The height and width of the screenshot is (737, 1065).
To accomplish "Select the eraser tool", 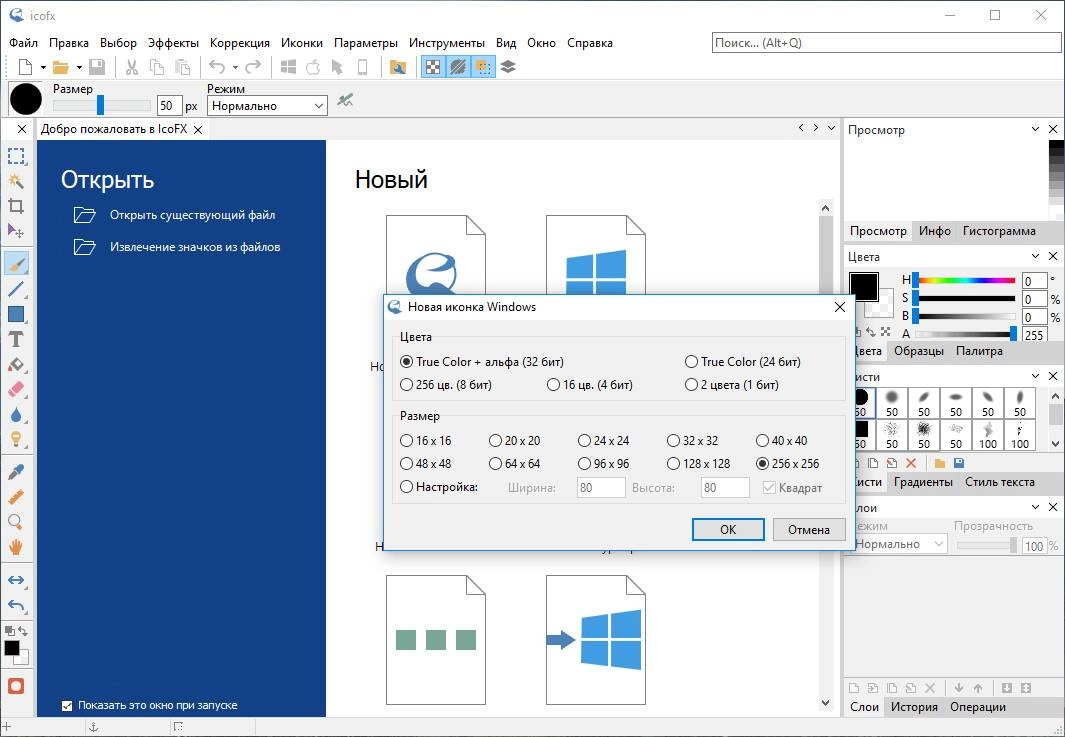I will coord(16,389).
